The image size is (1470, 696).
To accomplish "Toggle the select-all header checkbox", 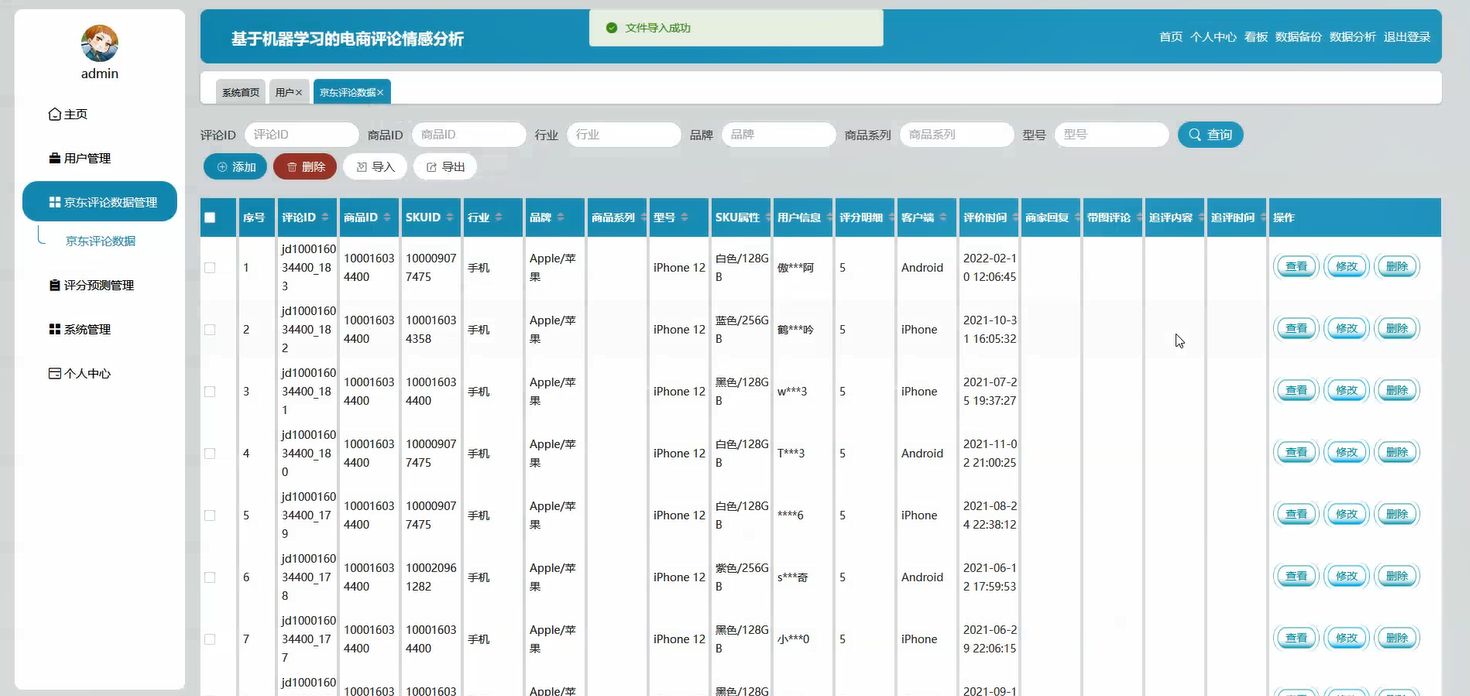I will pos(210,217).
